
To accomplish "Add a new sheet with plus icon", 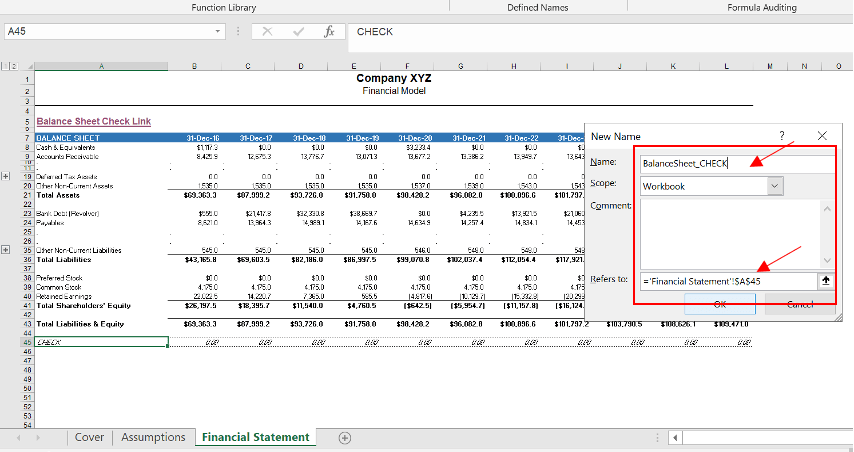I will coord(345,437).
